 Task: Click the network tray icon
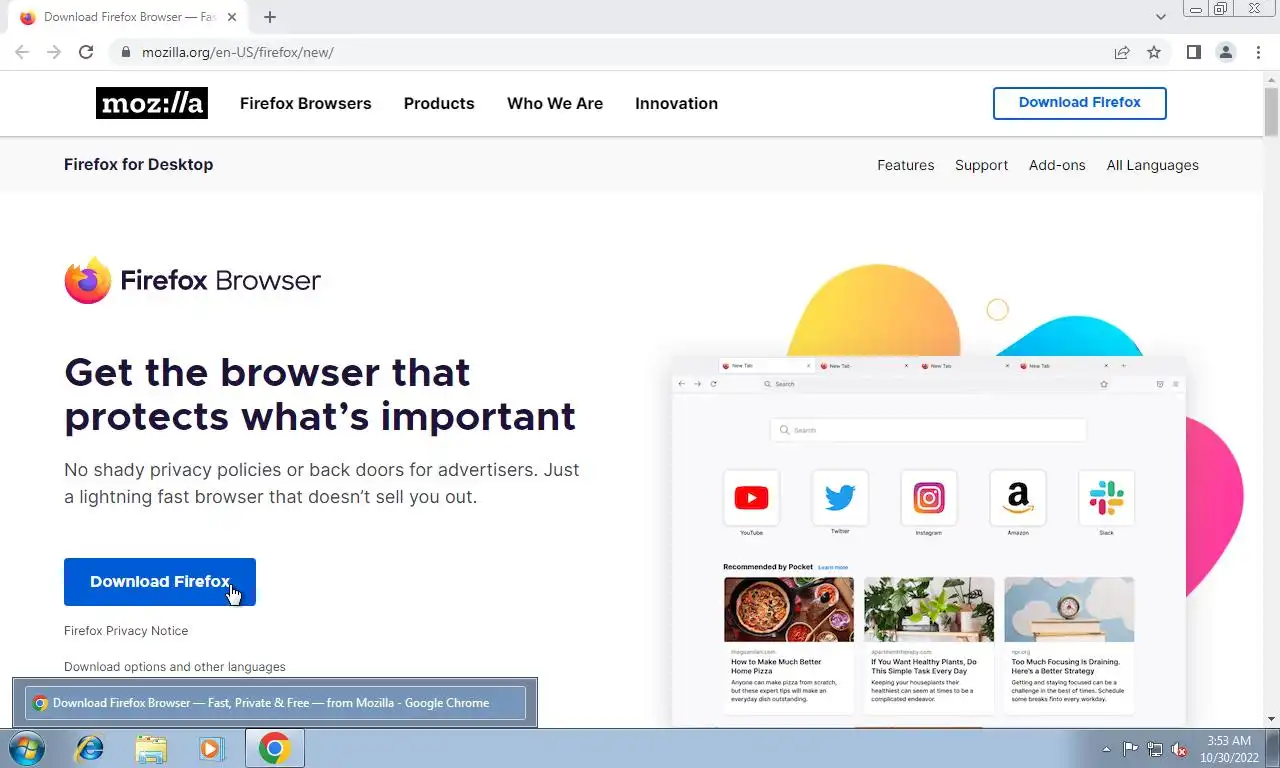pyautogui.click(x=1155, y=749)
